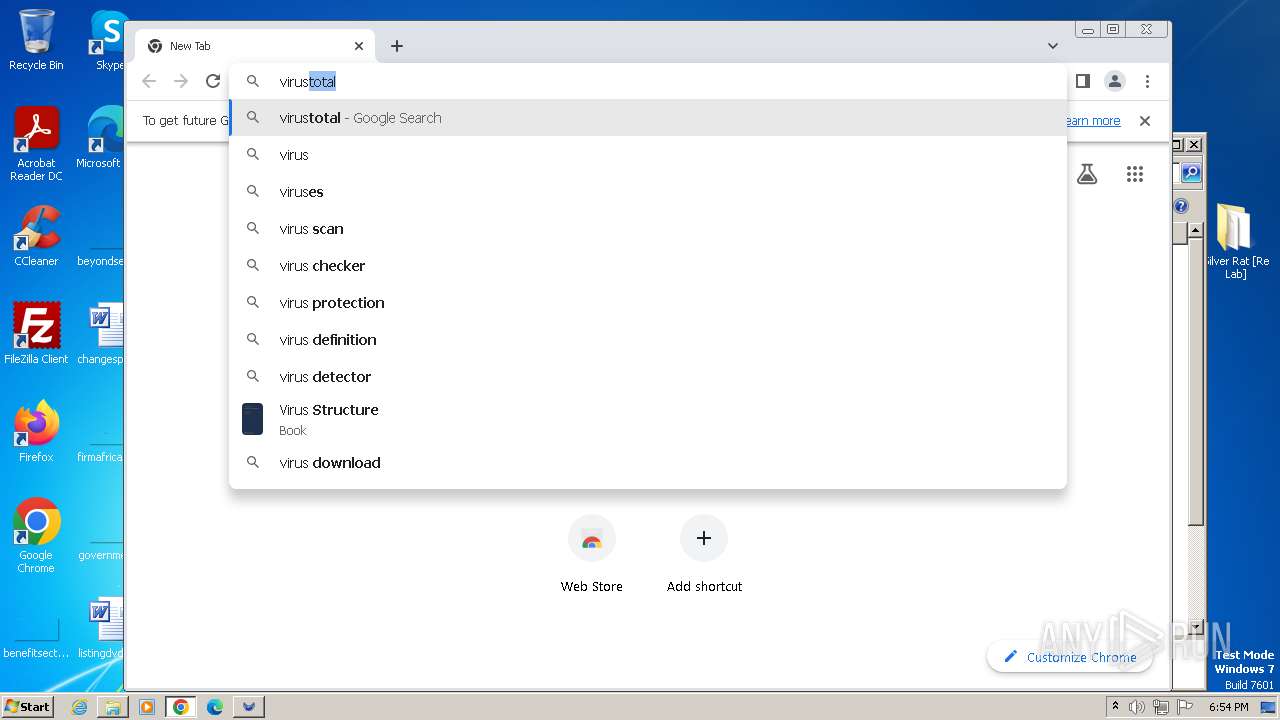Viewport: 1280px width, 720px height.
Task: Click search icon in background window
Action: coord(1190,173)
